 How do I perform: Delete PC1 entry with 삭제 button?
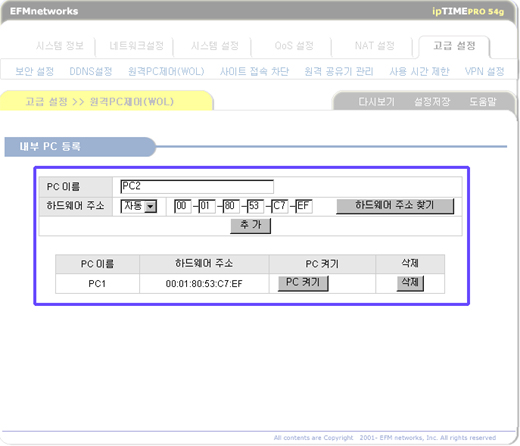410,283
